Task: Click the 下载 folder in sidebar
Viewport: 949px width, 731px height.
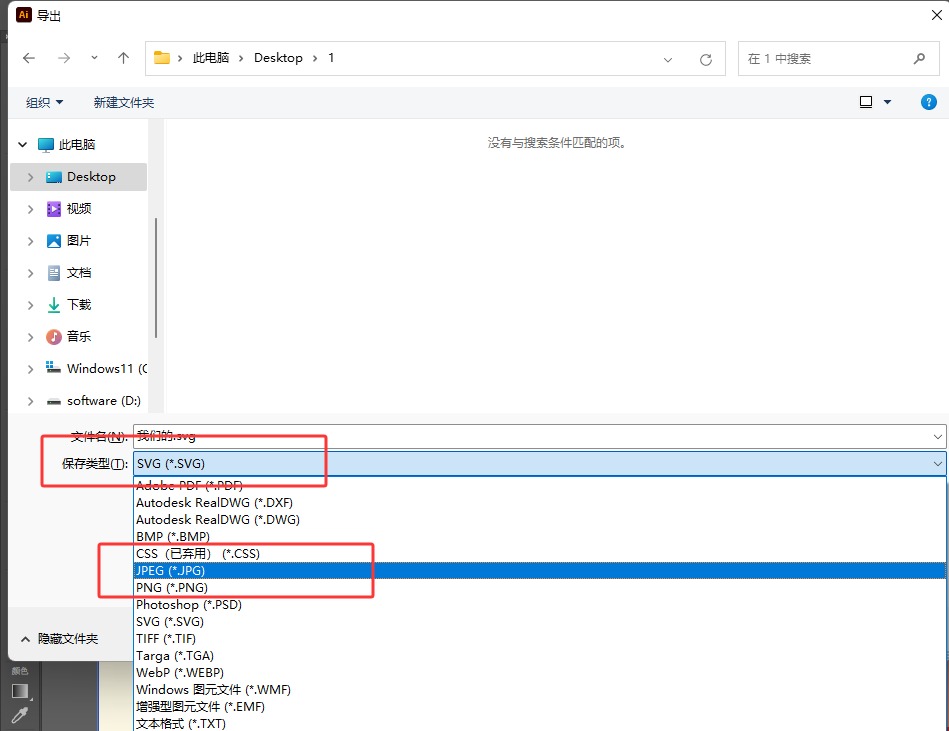Action: tap(78, 305)
